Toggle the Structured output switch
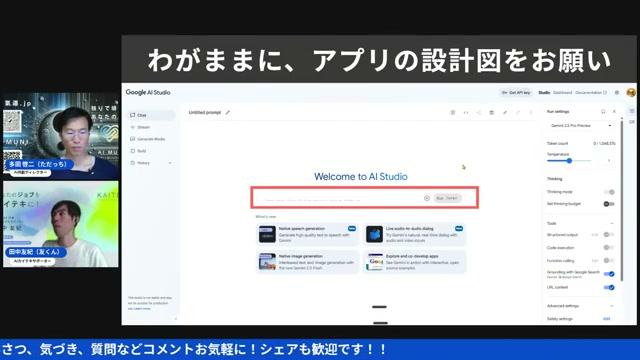The width and height of the screenshot is (640, 360). (x=609, y=235)
